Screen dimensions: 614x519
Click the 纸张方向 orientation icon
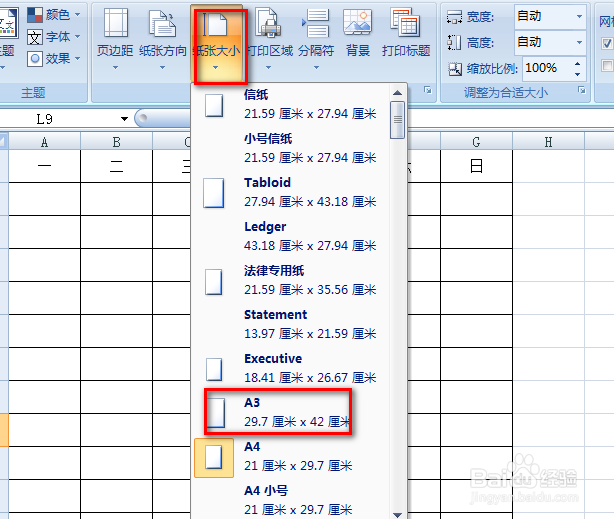click(163, 23)
